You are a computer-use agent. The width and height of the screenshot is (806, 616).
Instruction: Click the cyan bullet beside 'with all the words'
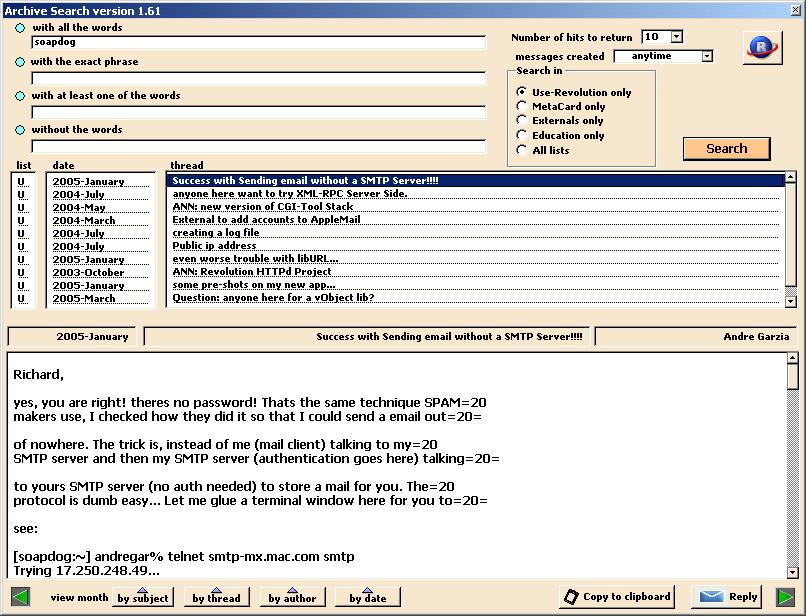(21, 28)
